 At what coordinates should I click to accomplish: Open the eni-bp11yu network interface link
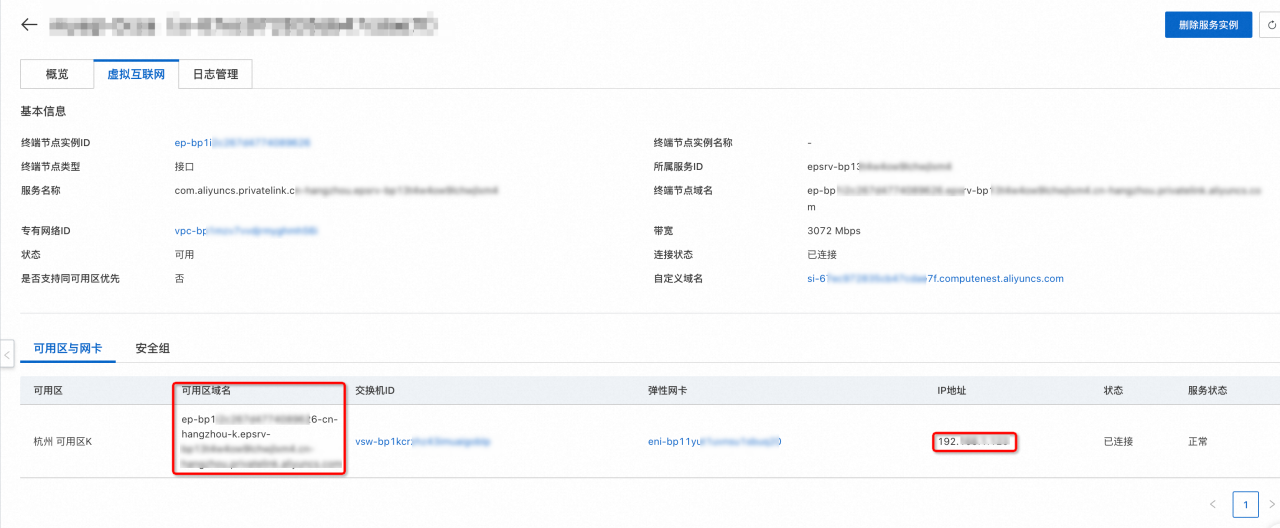(x=713, y=441)
